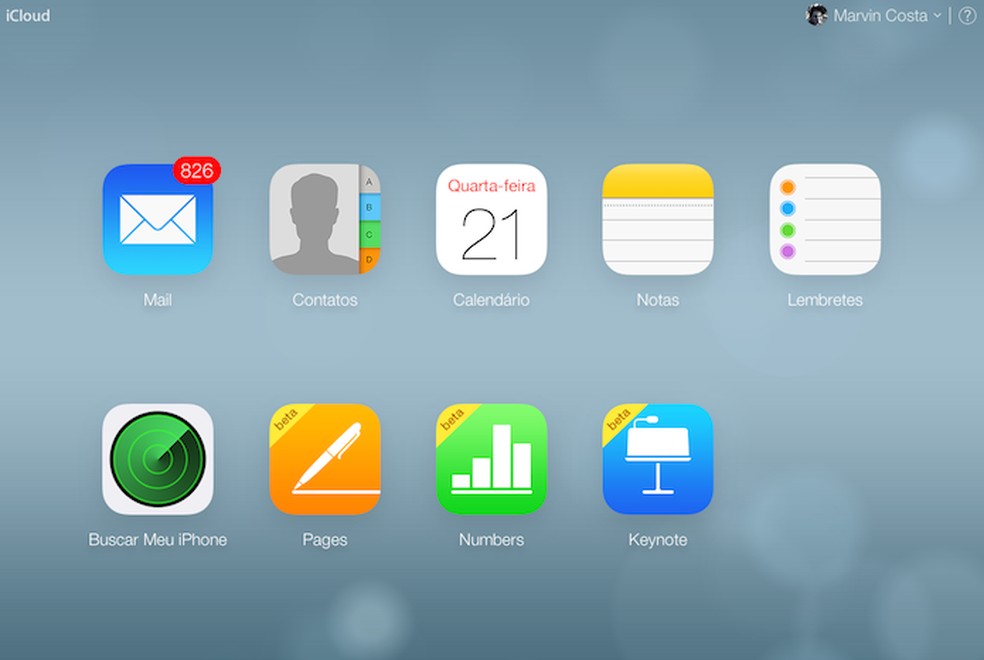Image resolution: width=984 pixels, height=660 pixels.
Task: Click the 826 unread badge on Mail
Action: (x=195, y=171)
